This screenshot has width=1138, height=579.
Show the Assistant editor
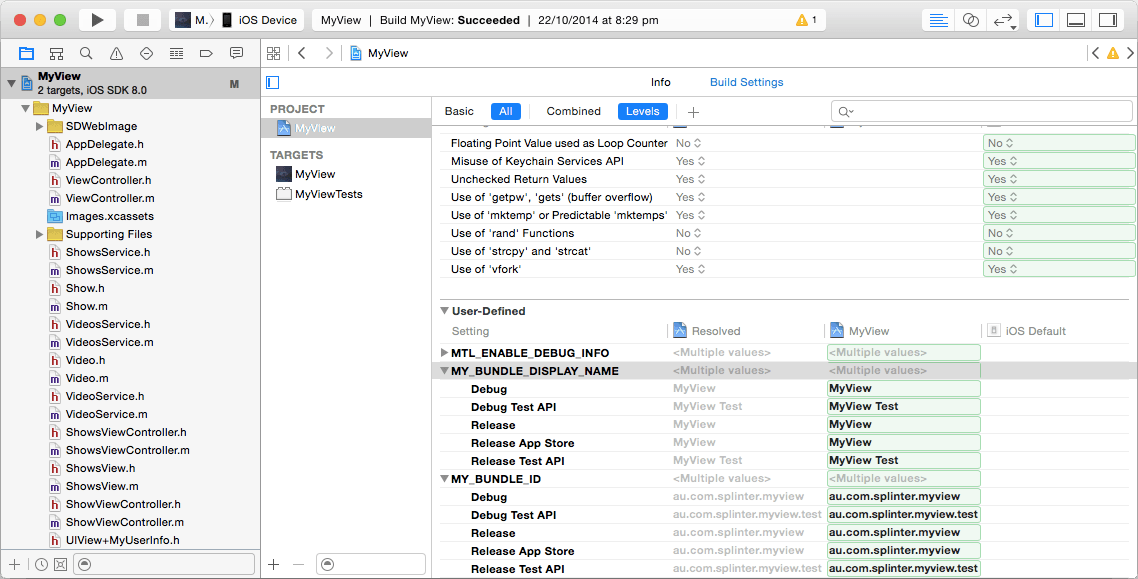970,20
